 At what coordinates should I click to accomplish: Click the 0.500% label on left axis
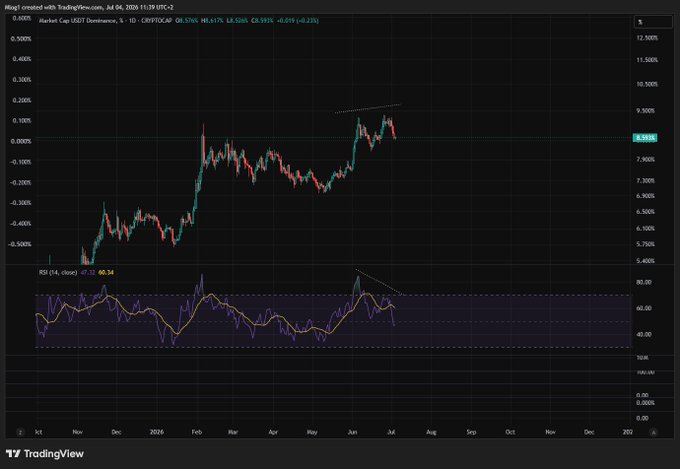21,39
